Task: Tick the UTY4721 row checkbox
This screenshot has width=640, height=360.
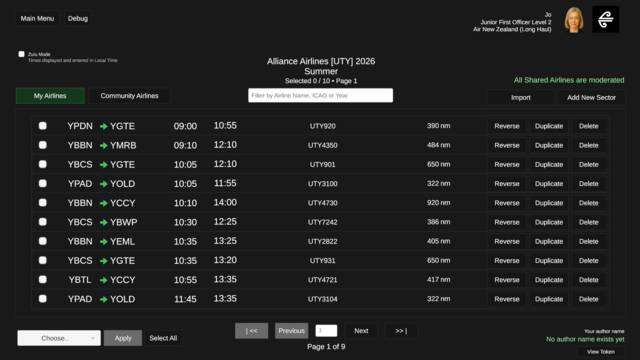Action: pos(42,279)
